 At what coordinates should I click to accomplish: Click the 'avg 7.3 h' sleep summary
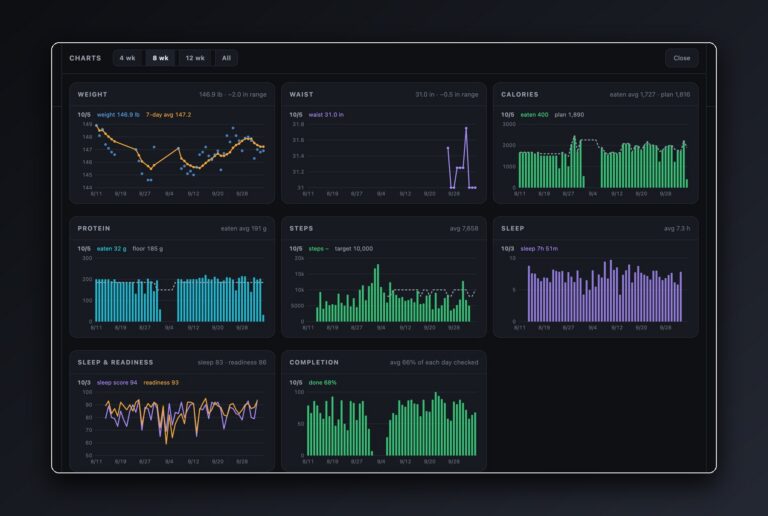[677, 229]
